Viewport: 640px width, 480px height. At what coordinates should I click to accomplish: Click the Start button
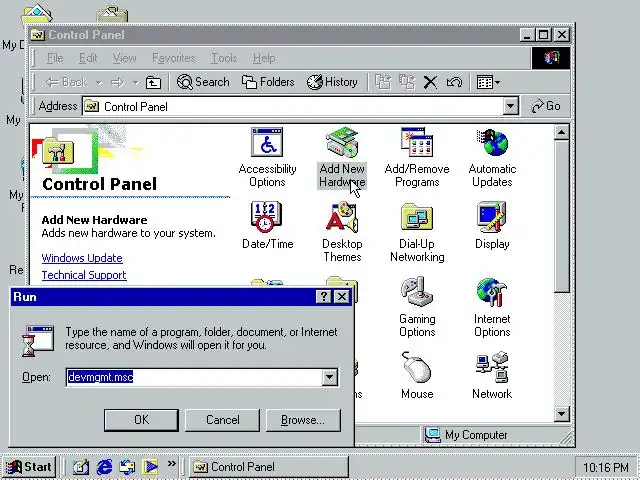(x=29, y=467)
